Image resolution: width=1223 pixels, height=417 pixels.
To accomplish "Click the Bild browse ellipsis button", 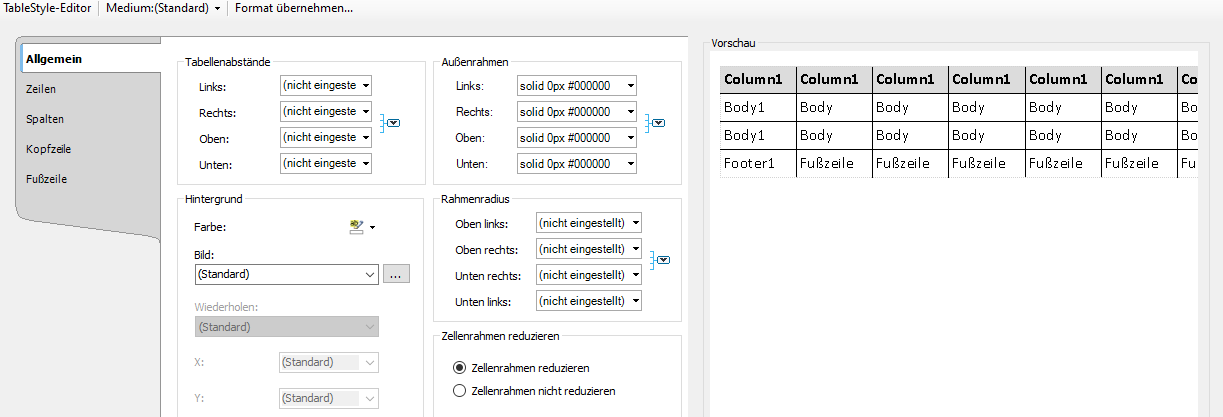I will pos(396,274).
